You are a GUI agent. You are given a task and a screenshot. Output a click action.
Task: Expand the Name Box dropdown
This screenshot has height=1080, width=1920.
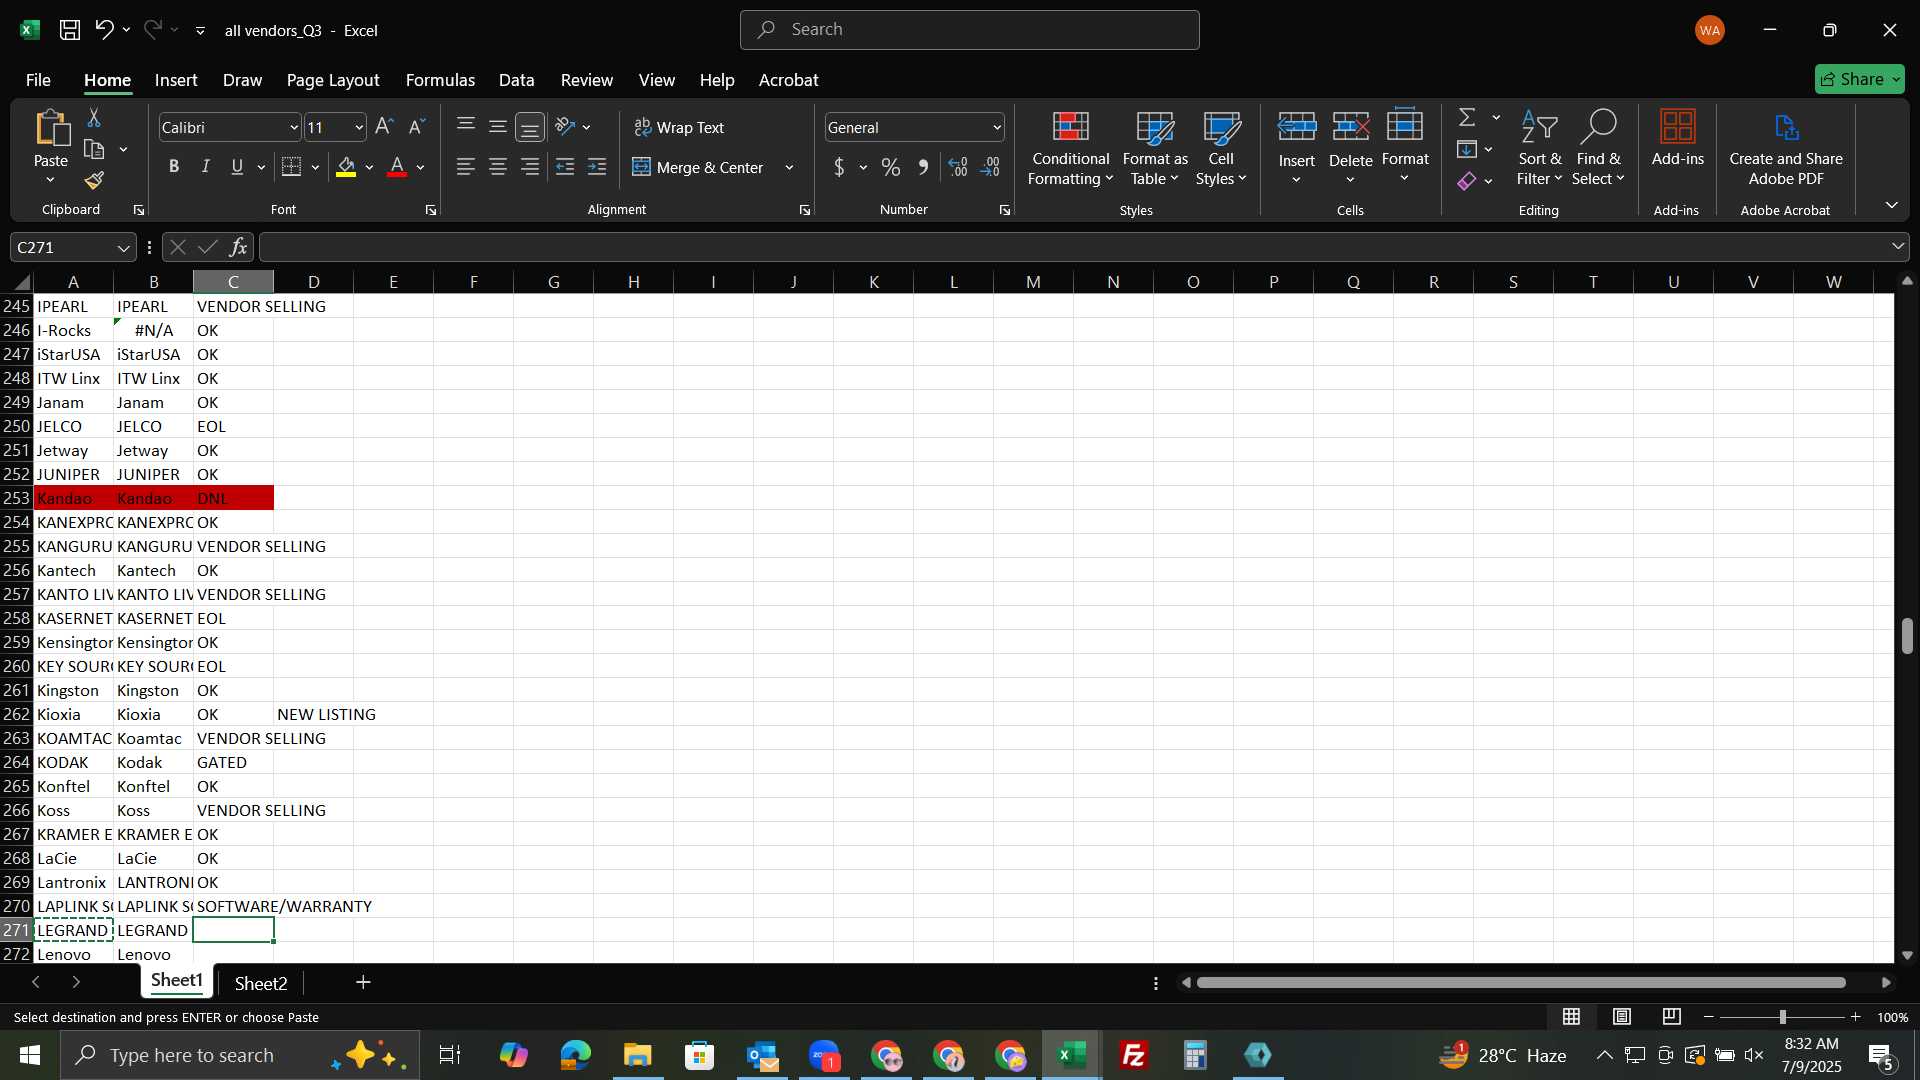tap(123, 248)
